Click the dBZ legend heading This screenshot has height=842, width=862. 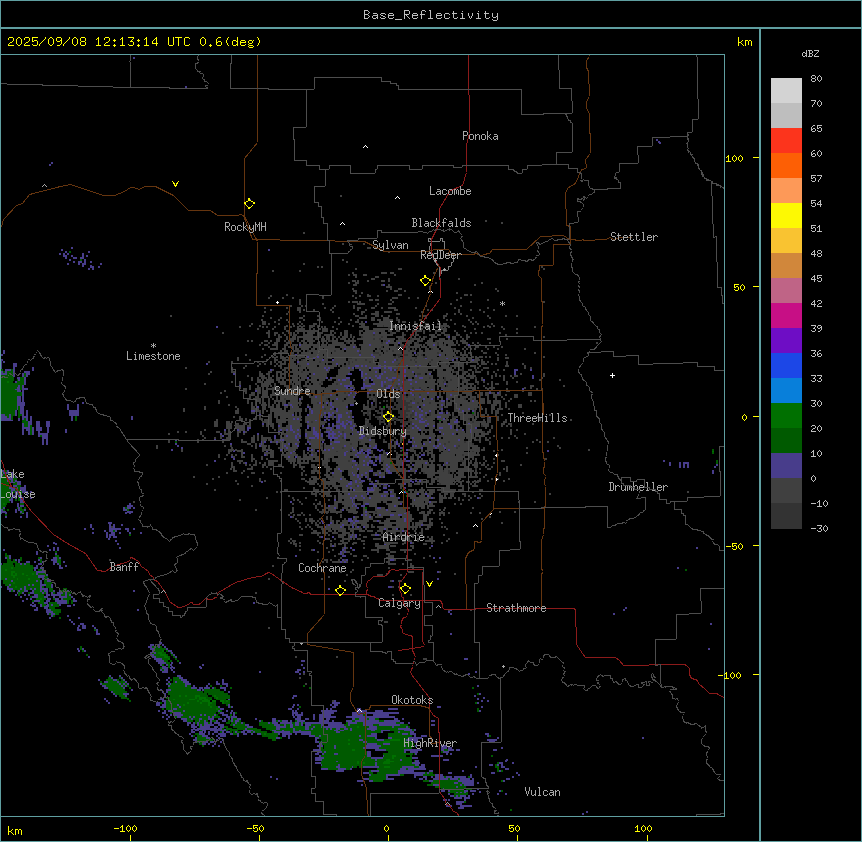pyautogui.click(x=810, y=53)
